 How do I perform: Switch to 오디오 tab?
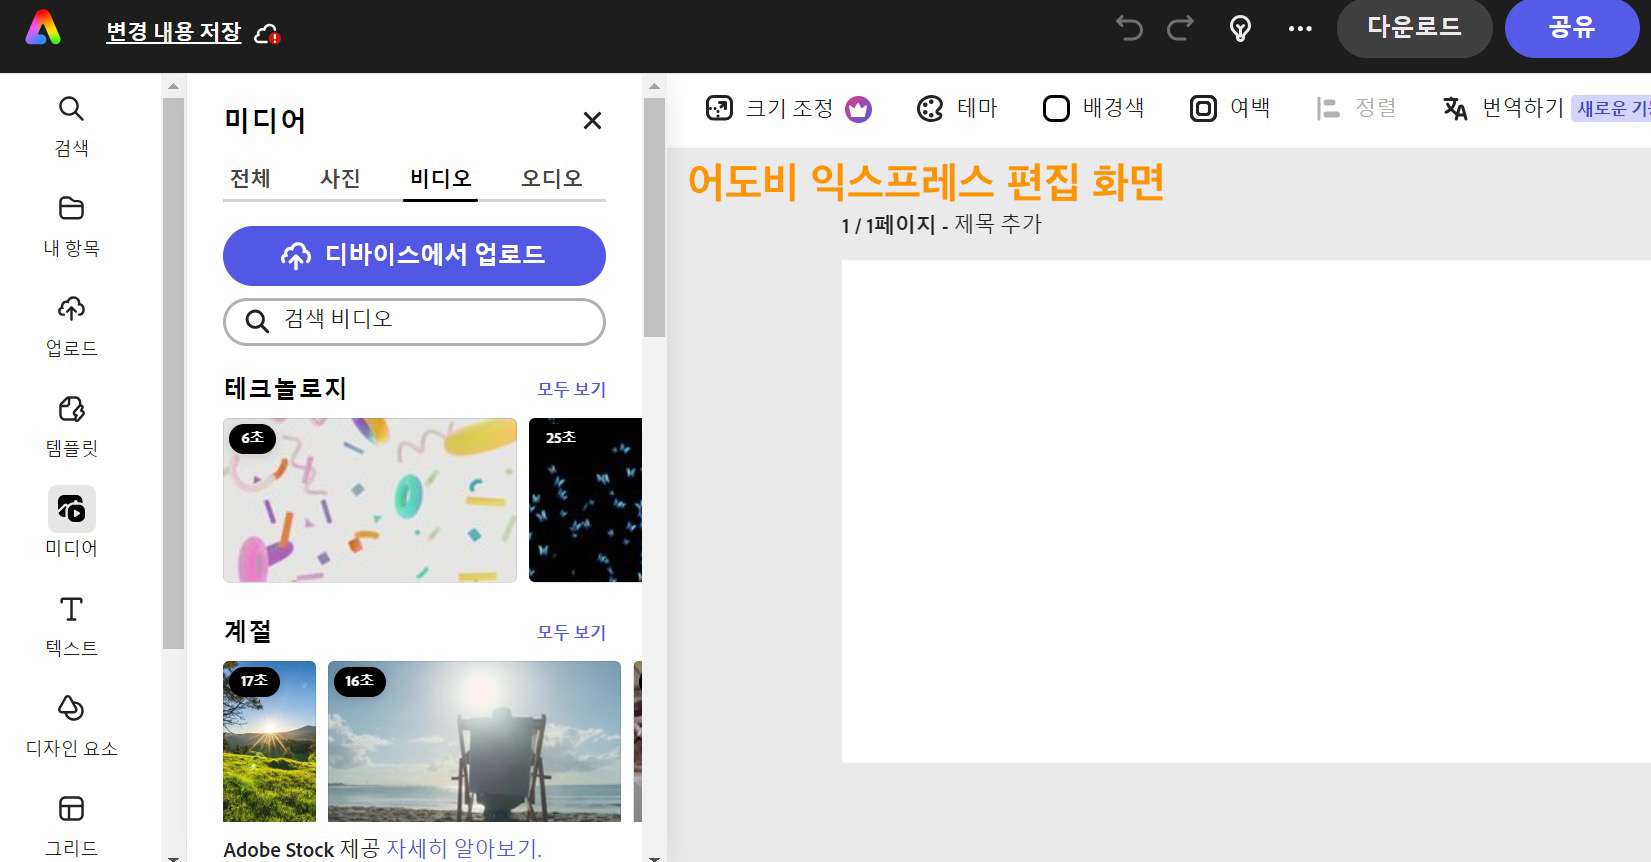point(551,178)
